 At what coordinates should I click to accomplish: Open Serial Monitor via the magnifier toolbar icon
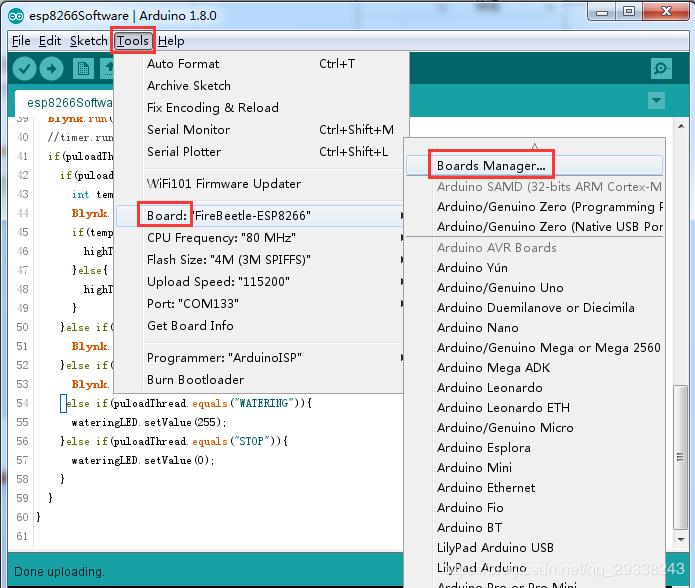point(661,69)
